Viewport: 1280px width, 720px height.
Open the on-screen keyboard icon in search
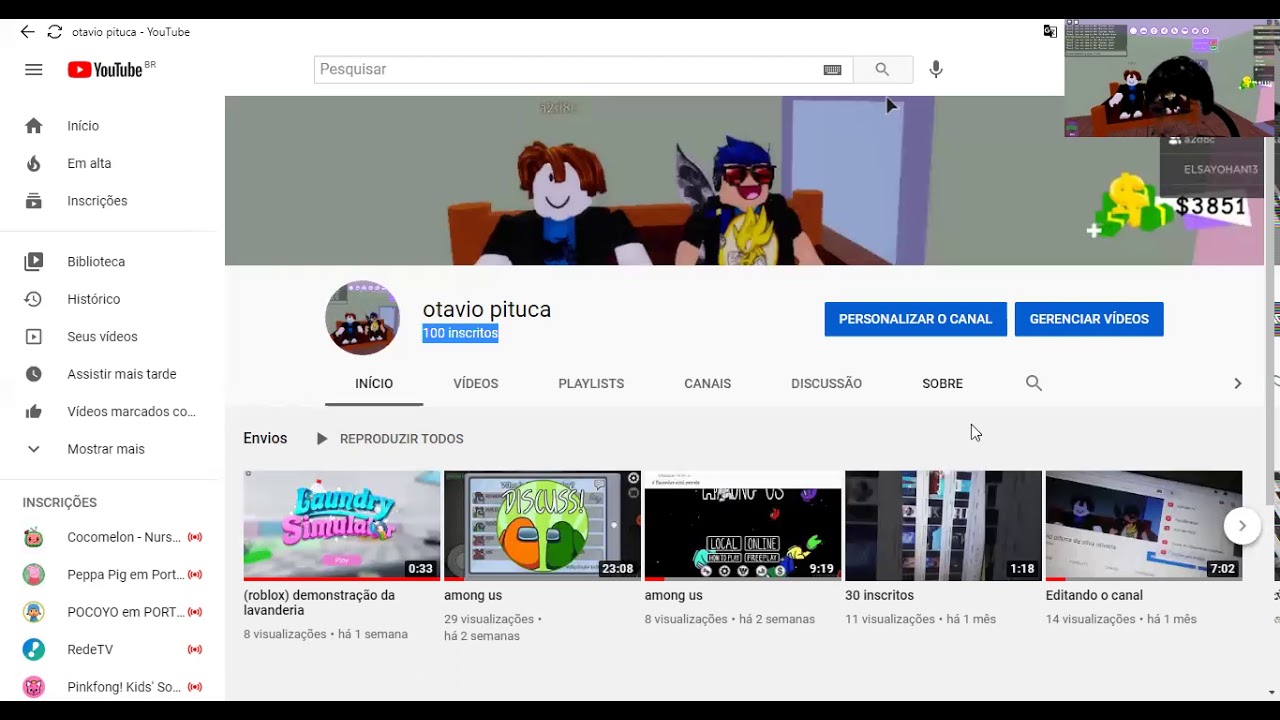[832, 70]
